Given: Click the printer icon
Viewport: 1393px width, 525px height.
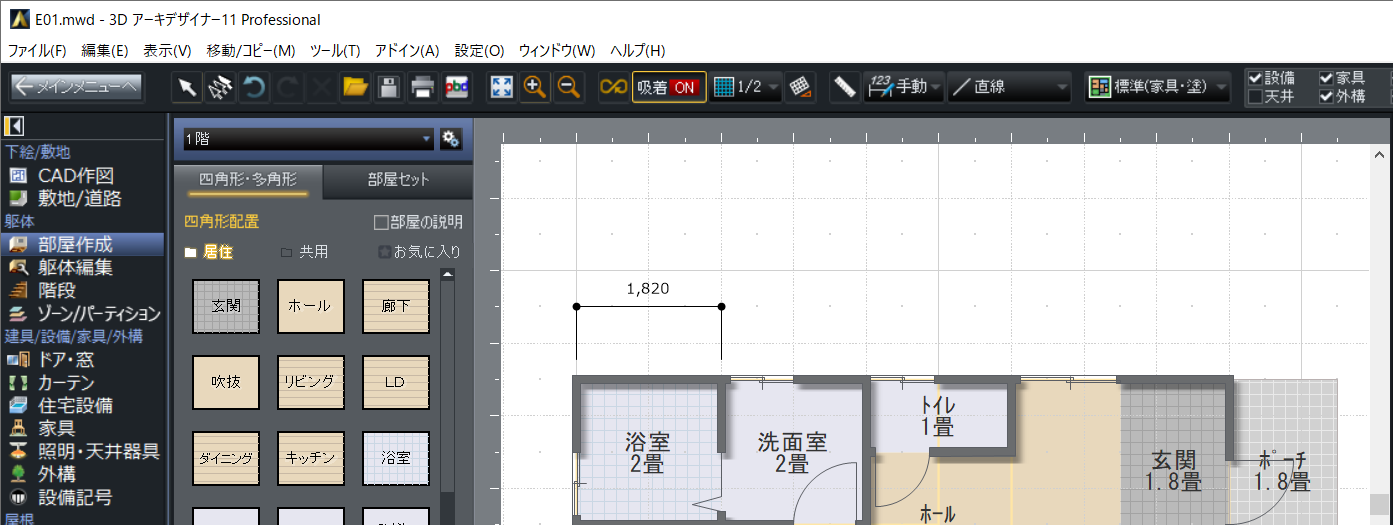Looking at the screenshot, I should click(423, 87).
